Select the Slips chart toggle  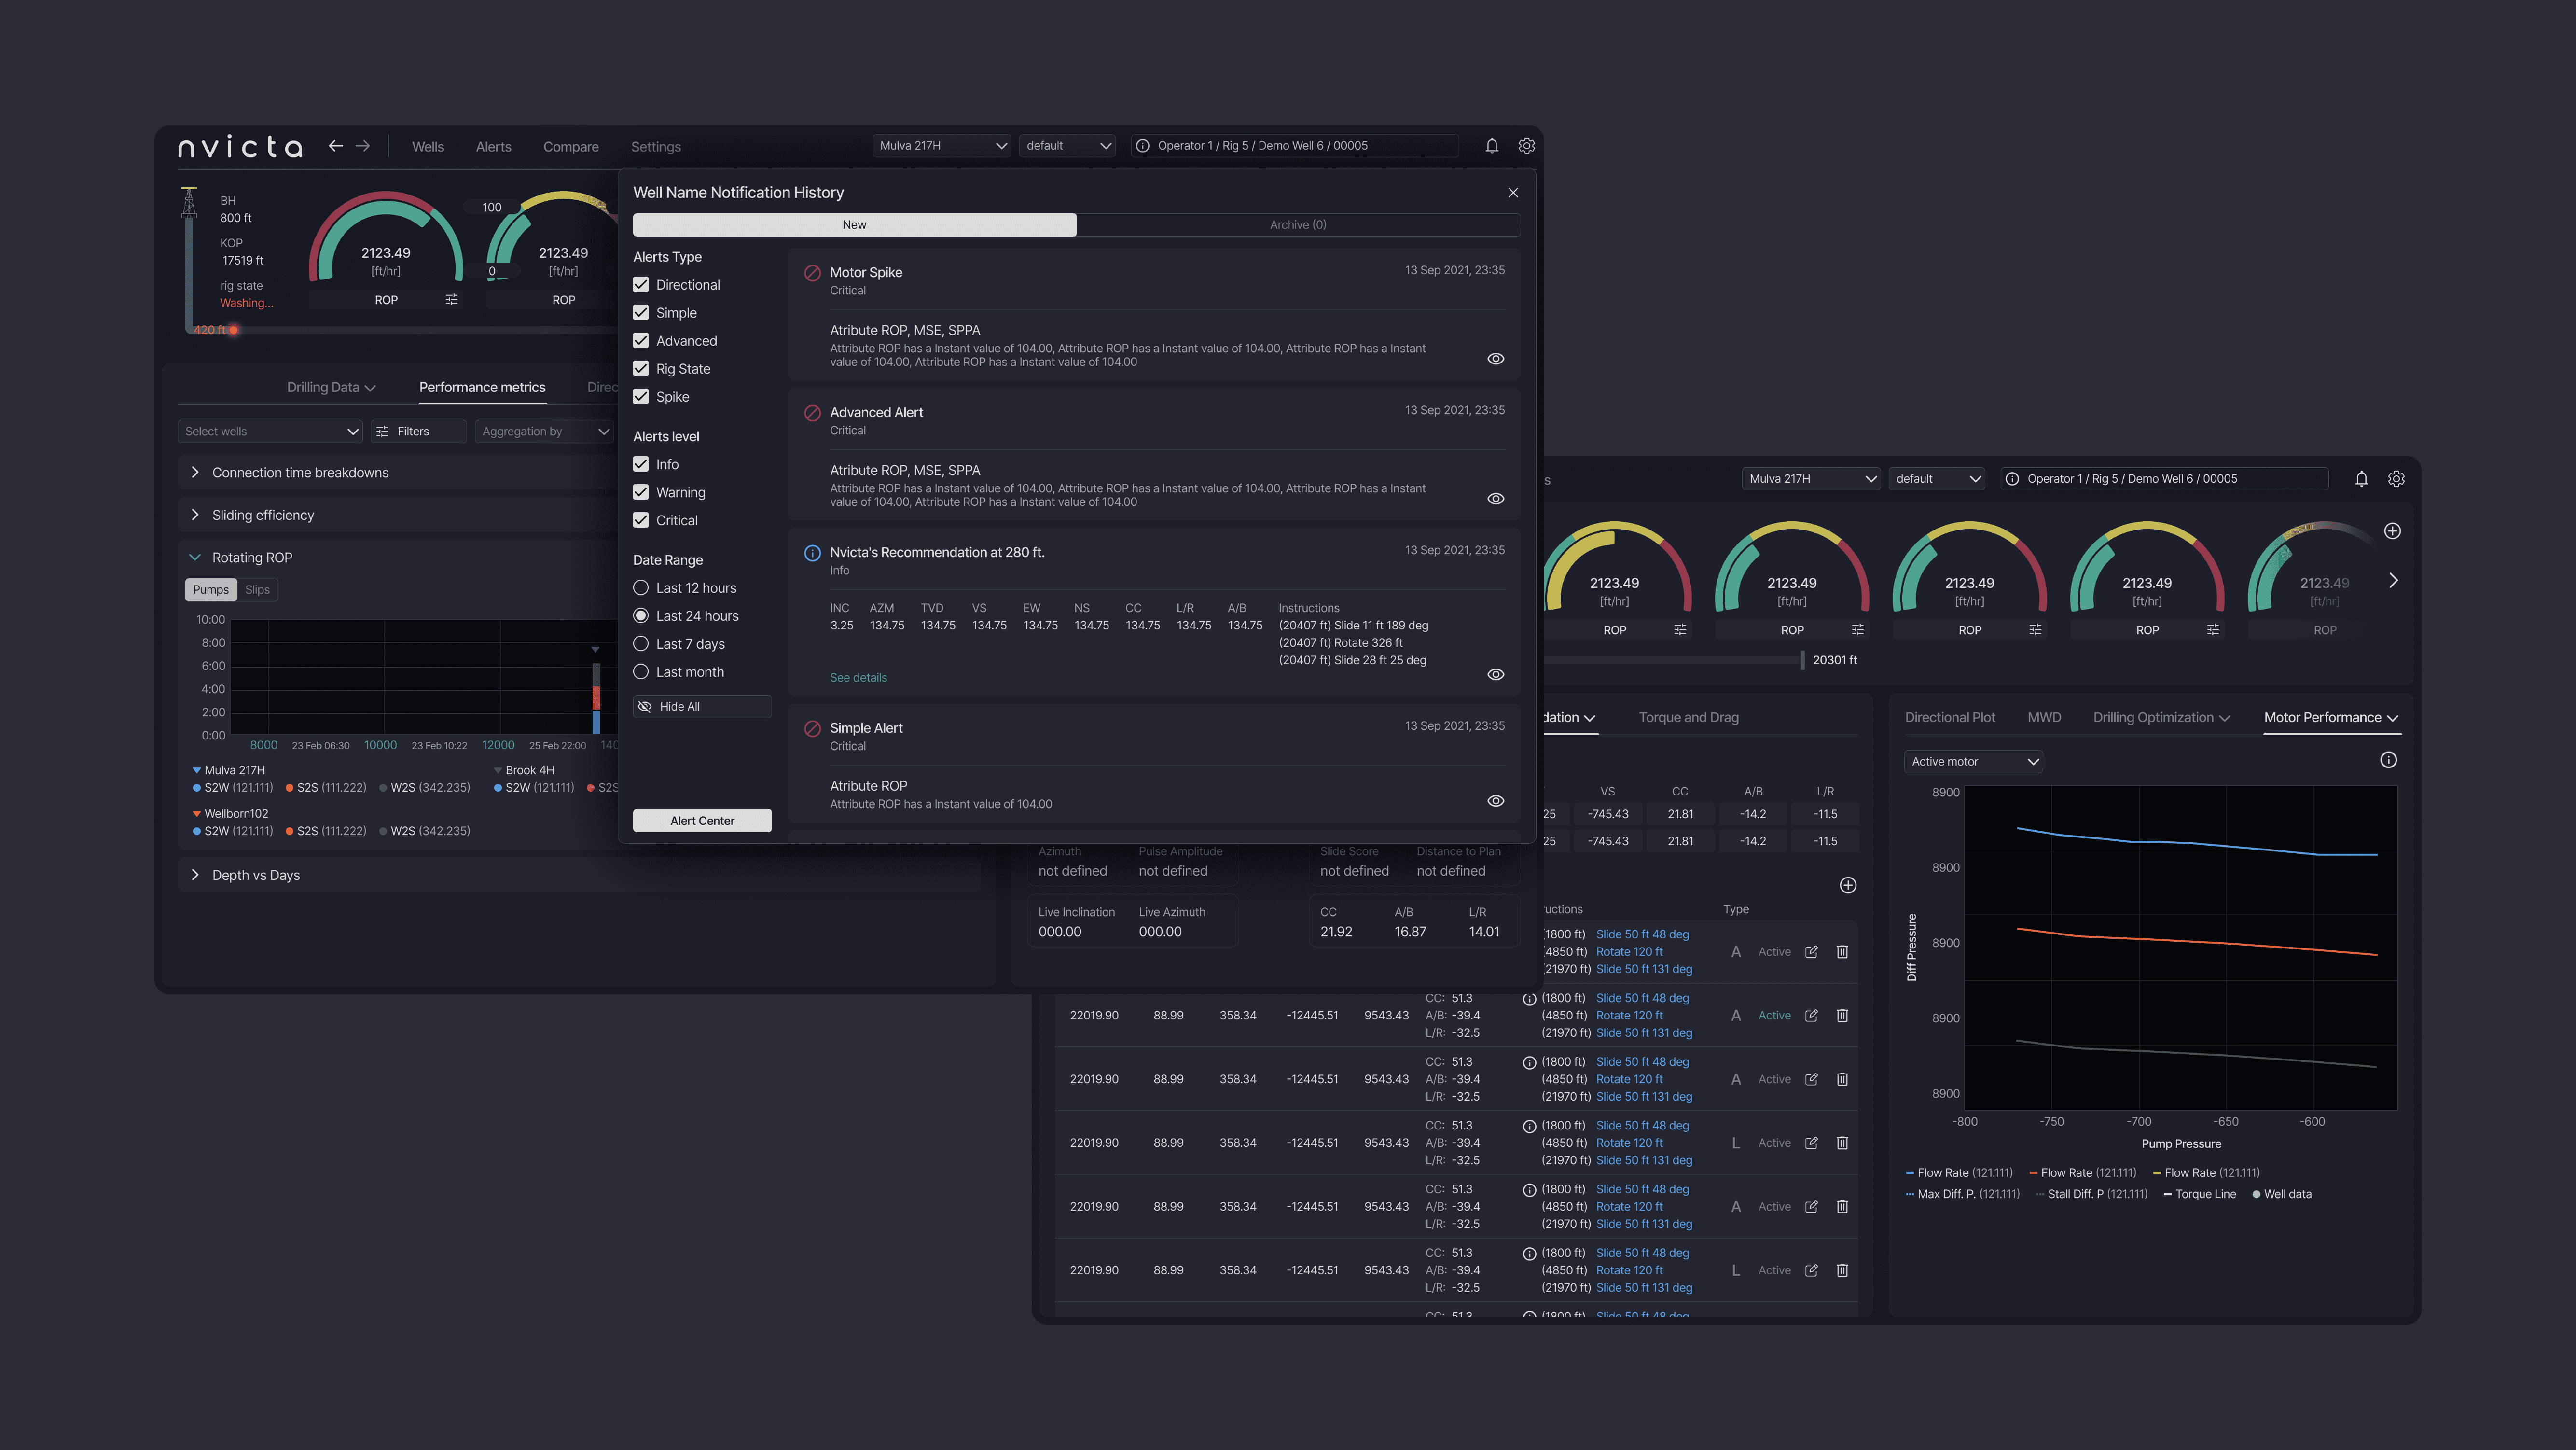coord(257,590)
